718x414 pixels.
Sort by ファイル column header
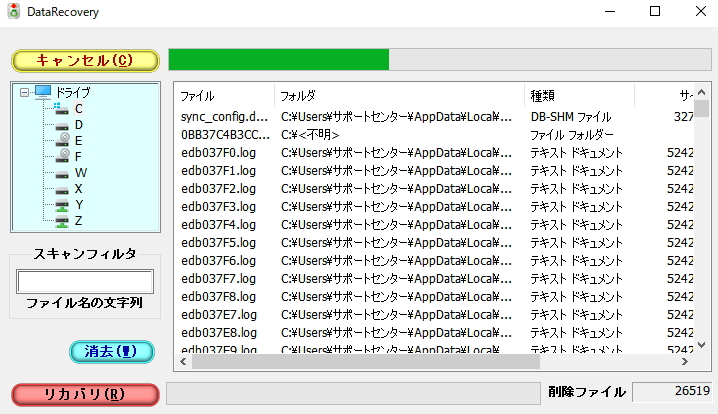pos(222,96)
